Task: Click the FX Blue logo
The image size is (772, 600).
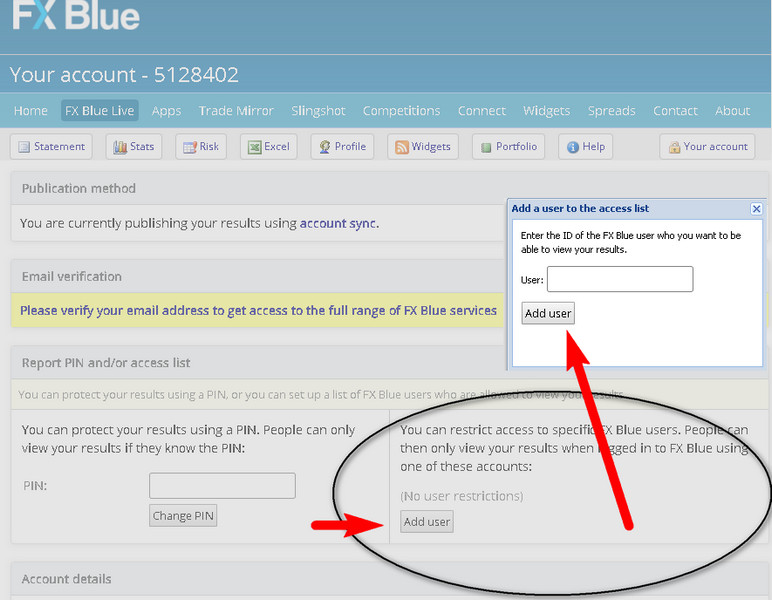Action: 76,15
